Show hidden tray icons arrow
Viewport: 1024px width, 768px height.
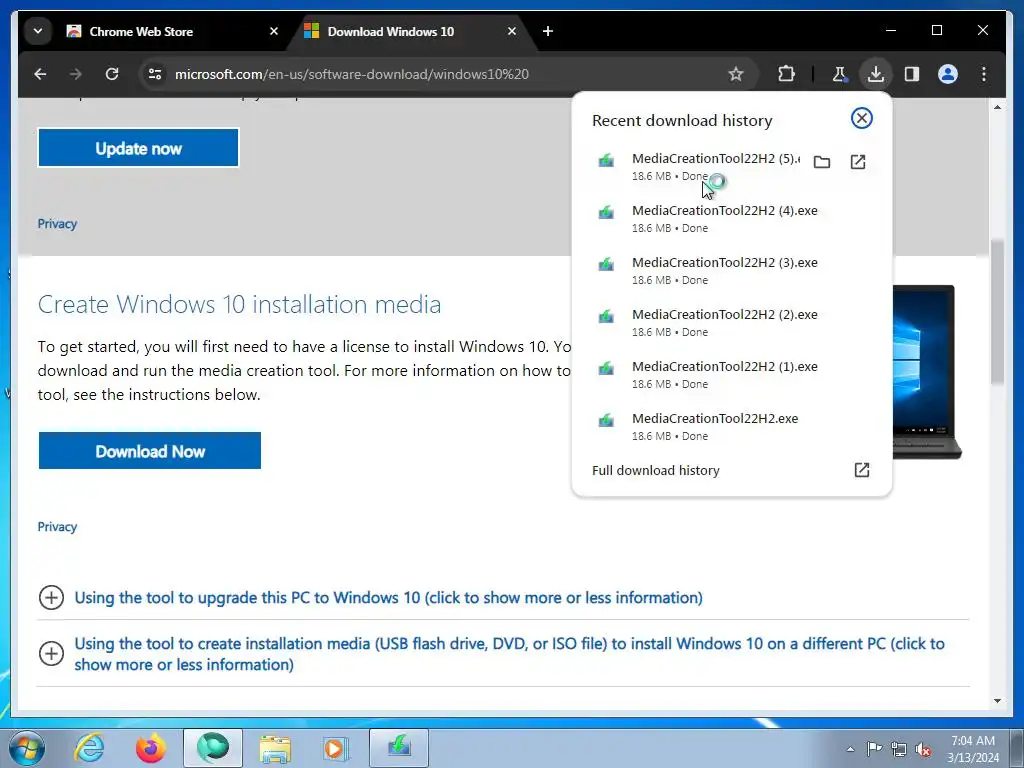click(850, 749)
